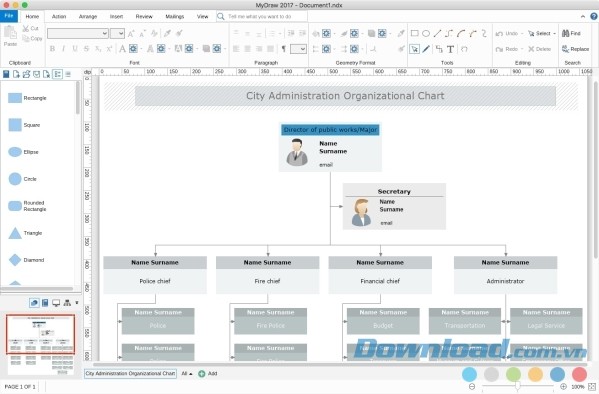The width and height of the screenshot is (599, 394).
Task: Click the Add page button
Action: point(208,374)
